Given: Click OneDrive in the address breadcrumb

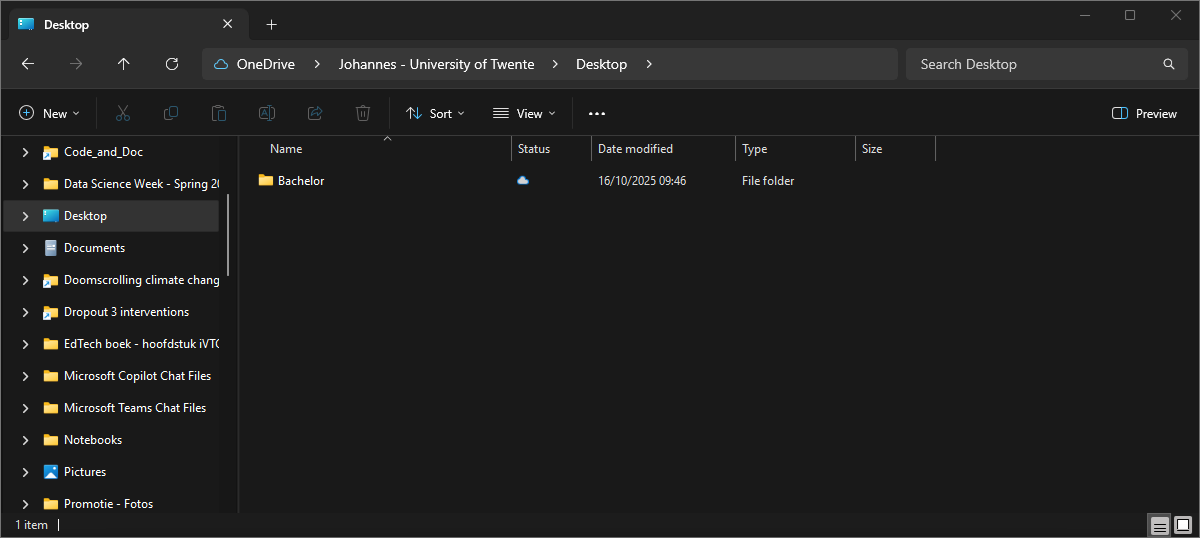Looking at the screenshot, I should [265, 64].
